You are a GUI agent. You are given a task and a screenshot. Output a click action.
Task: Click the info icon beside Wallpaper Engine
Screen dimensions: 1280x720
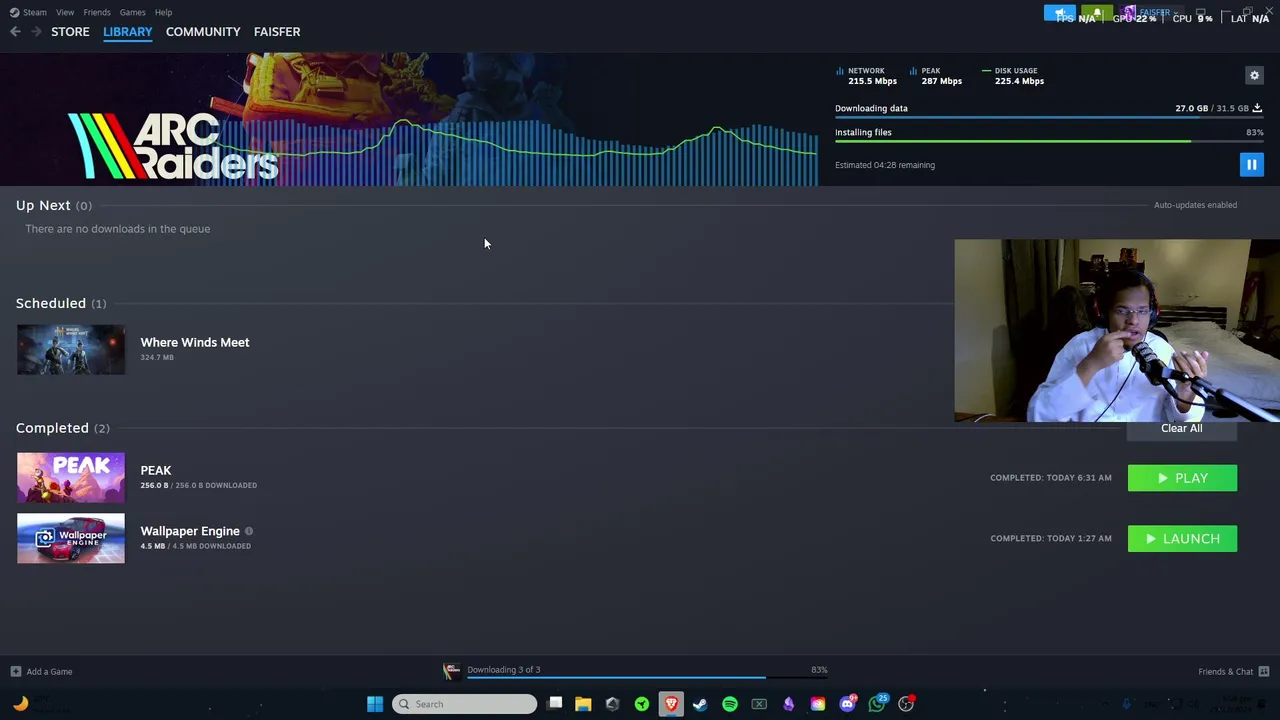(x=249, y=532)
